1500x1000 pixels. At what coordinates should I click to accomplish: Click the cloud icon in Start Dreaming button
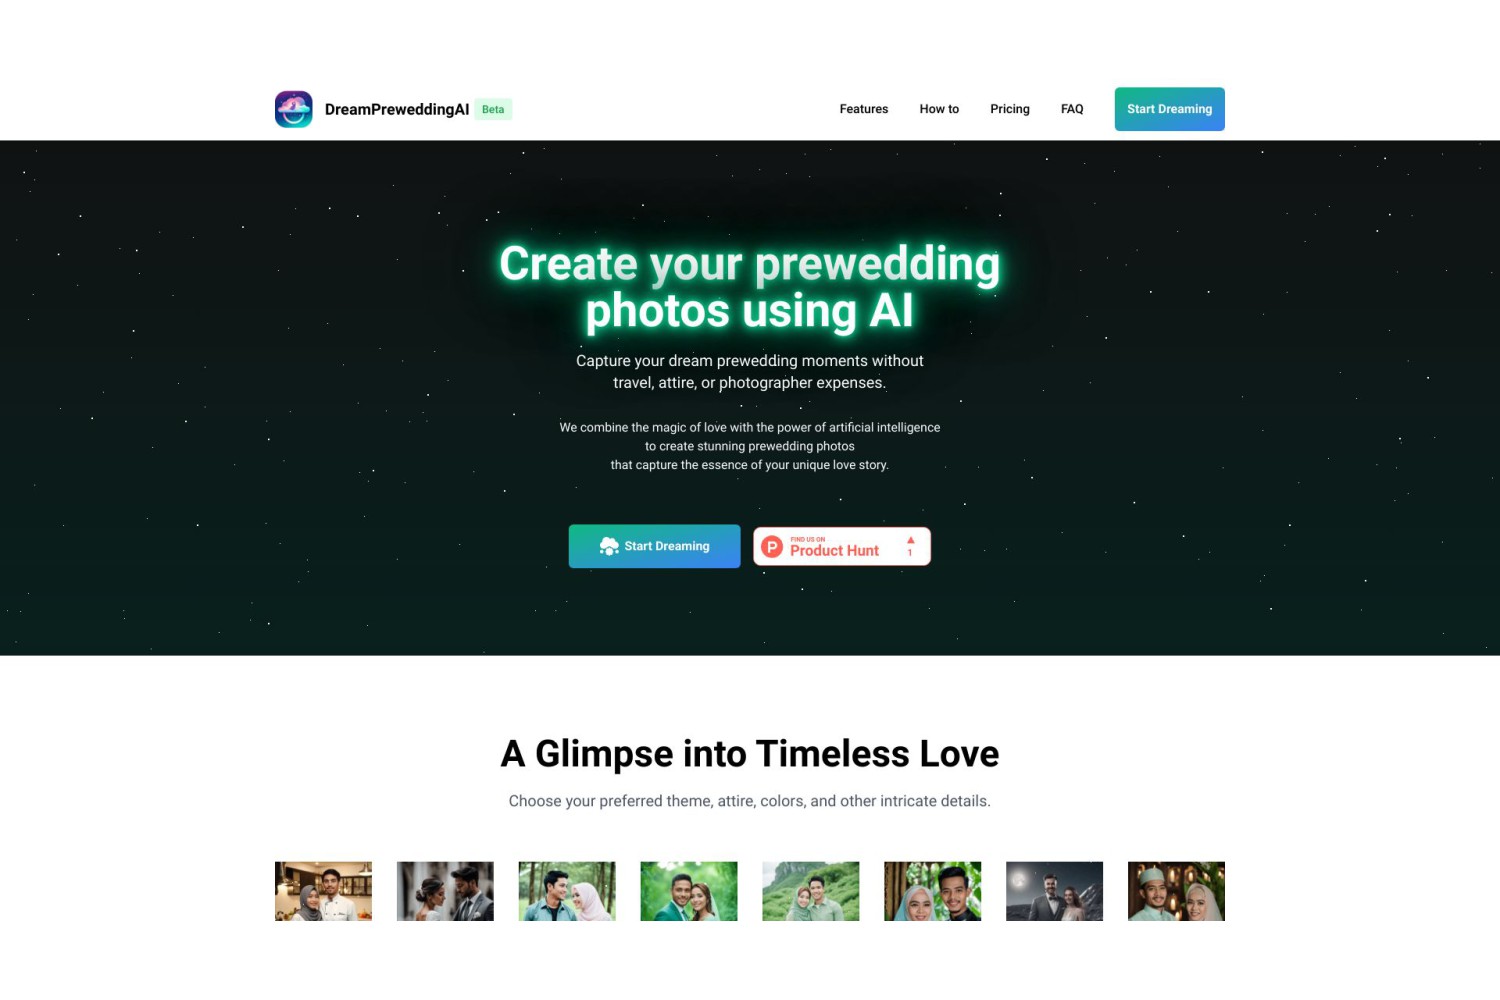609,546
